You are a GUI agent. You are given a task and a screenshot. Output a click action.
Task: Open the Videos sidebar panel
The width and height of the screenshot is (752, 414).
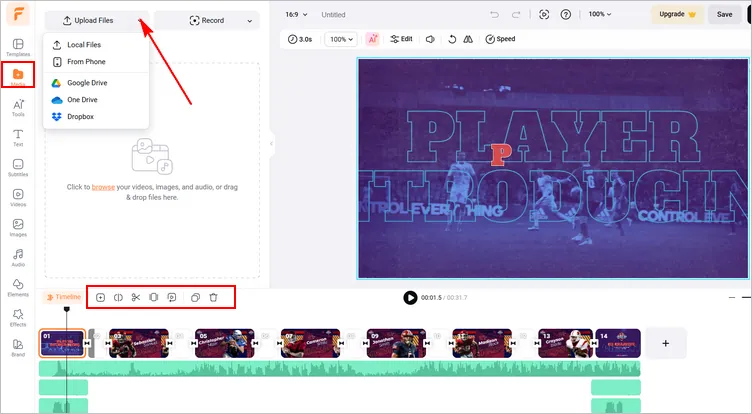coord(18,197)
